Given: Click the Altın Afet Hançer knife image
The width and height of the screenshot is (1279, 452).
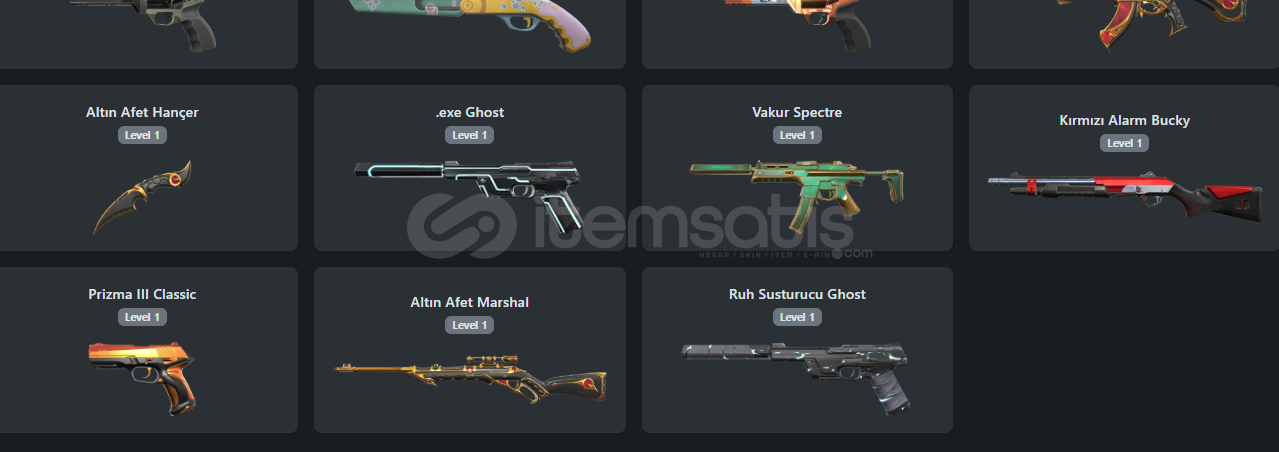Looking at the screenshot, I should [x=143, y=197].
